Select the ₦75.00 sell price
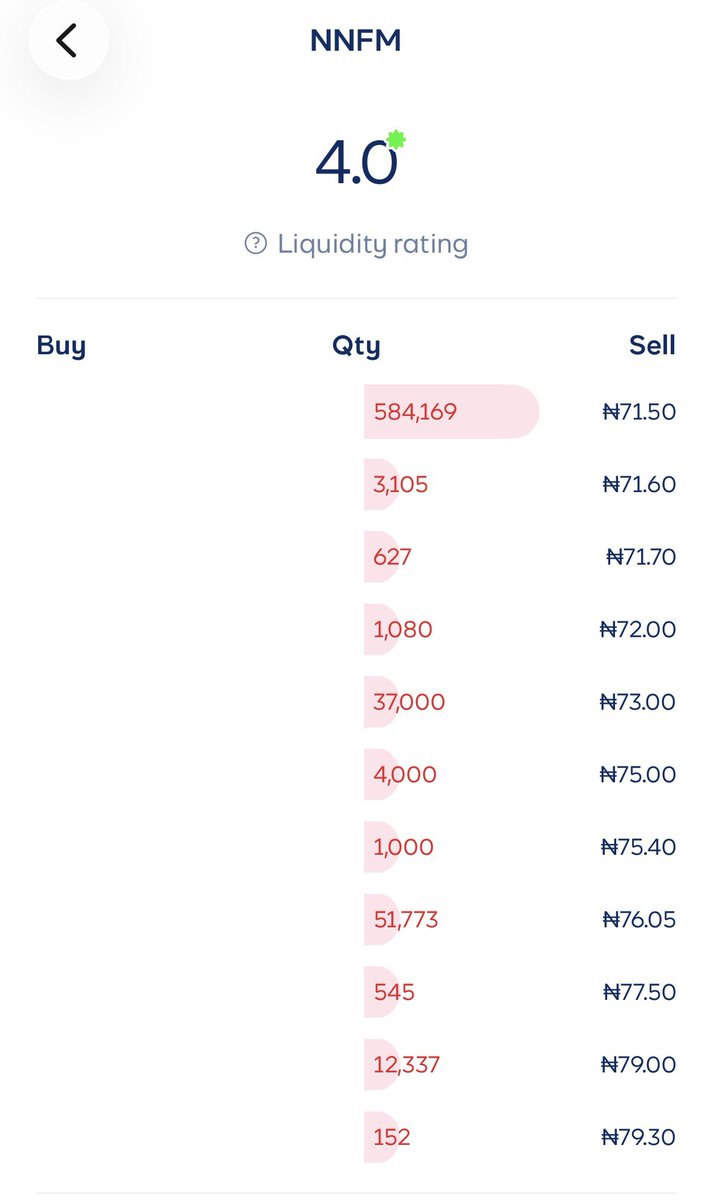The height and width of the screenshot is (1200, 713). coord(638,775)
